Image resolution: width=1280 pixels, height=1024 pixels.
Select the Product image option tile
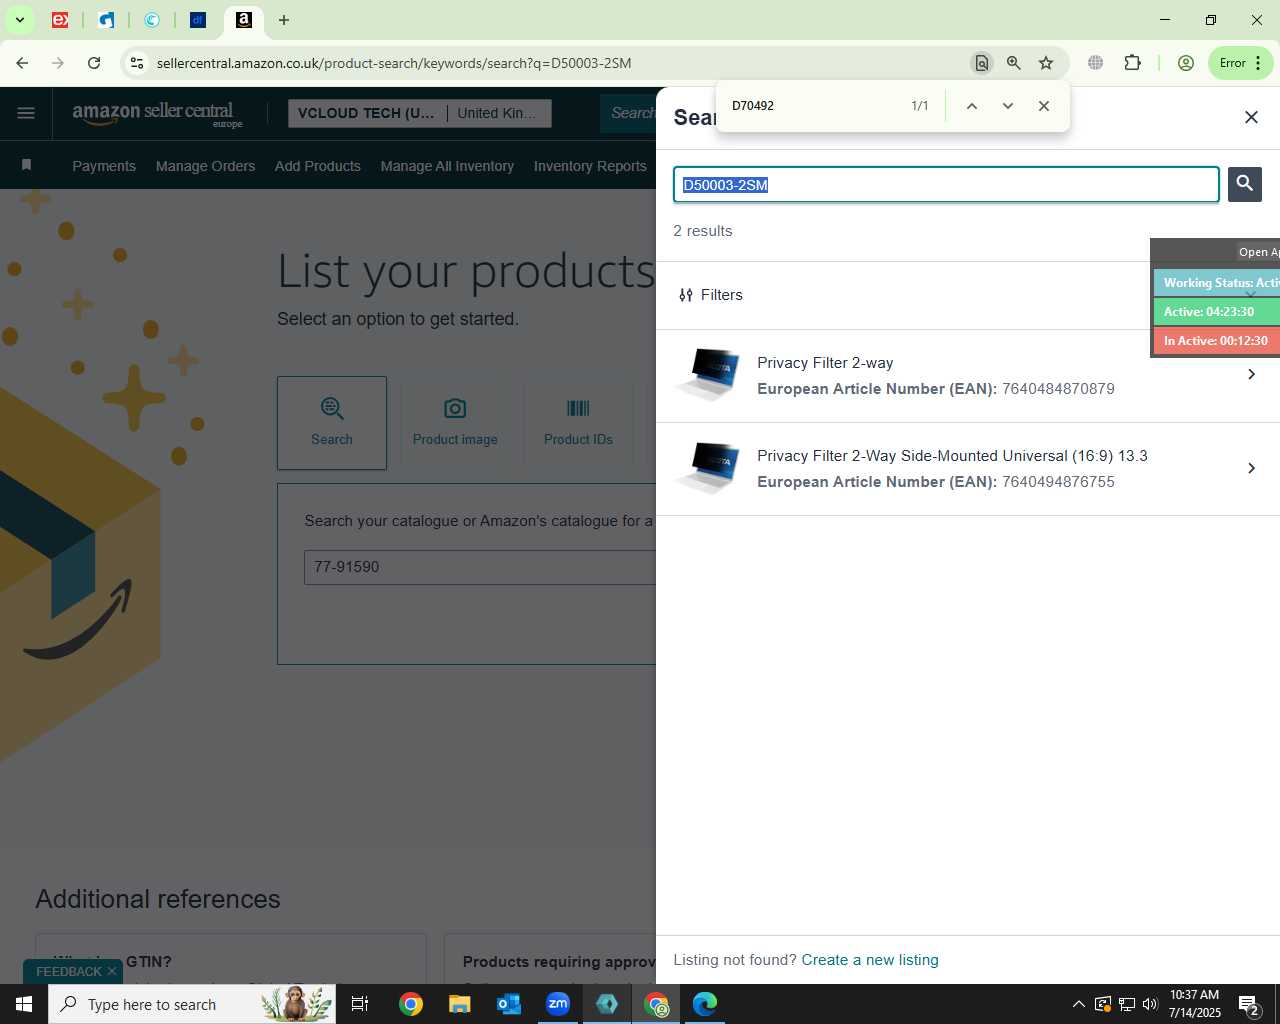(455, 423)
